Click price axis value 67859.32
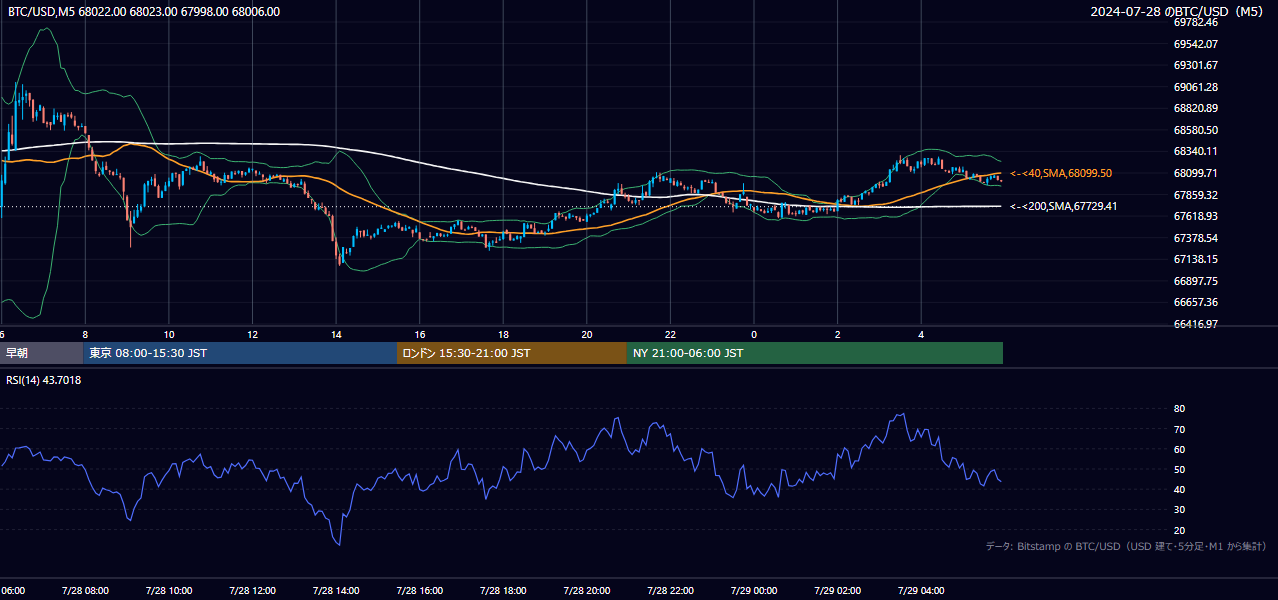This screenshot has height=600, width=1278. 1195,195
